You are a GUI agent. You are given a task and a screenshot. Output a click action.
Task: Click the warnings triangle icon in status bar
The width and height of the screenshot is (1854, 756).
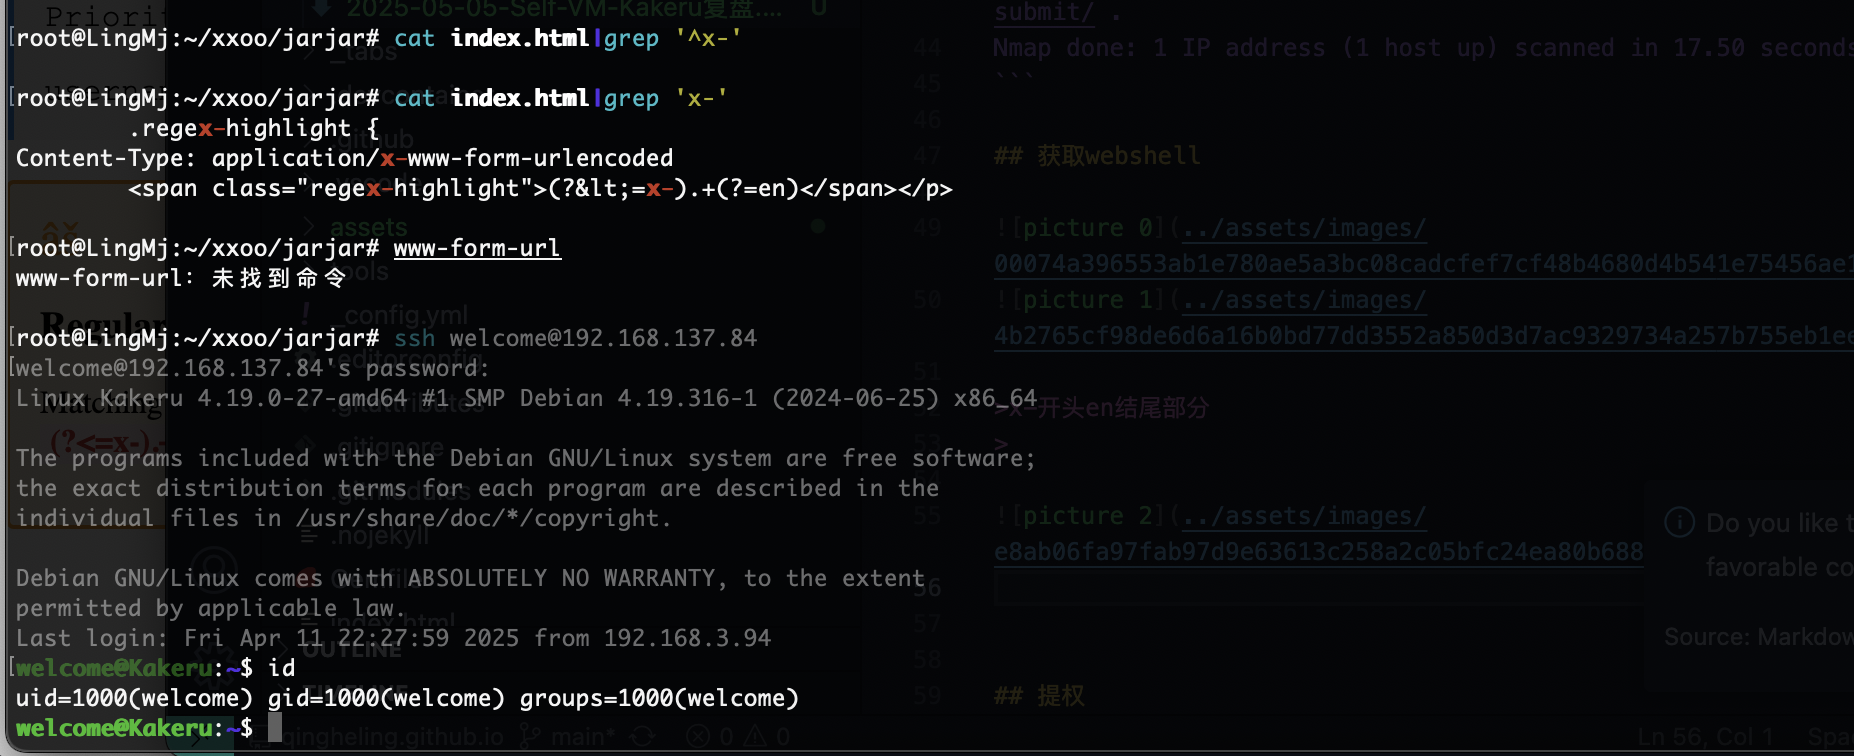(x=755, y=738)
